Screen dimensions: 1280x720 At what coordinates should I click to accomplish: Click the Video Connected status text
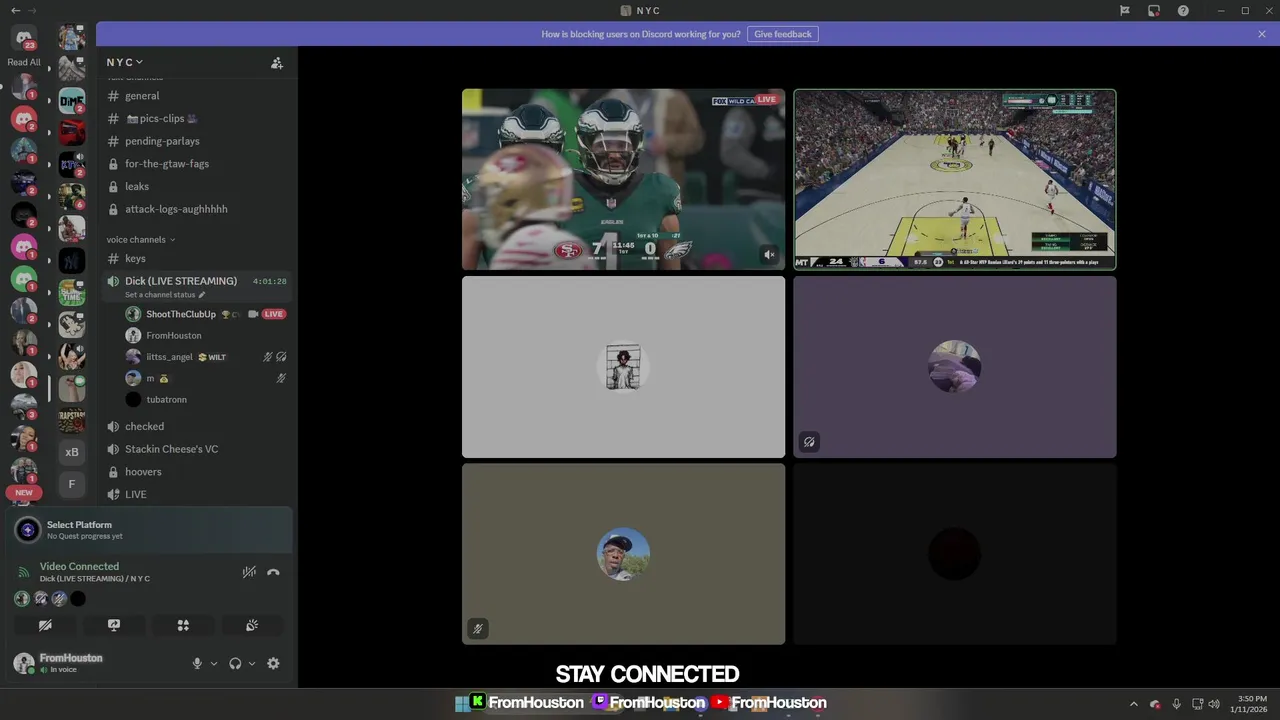79,566
